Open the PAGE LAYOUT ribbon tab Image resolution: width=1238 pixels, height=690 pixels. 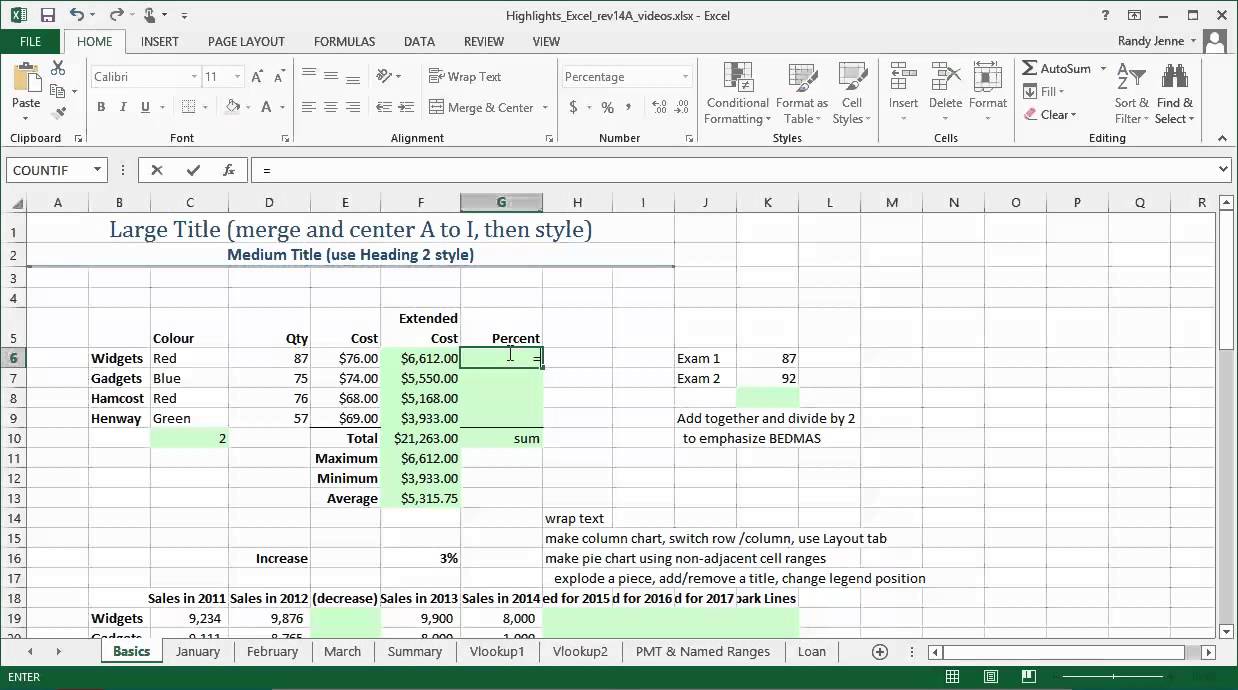point(246,42)
